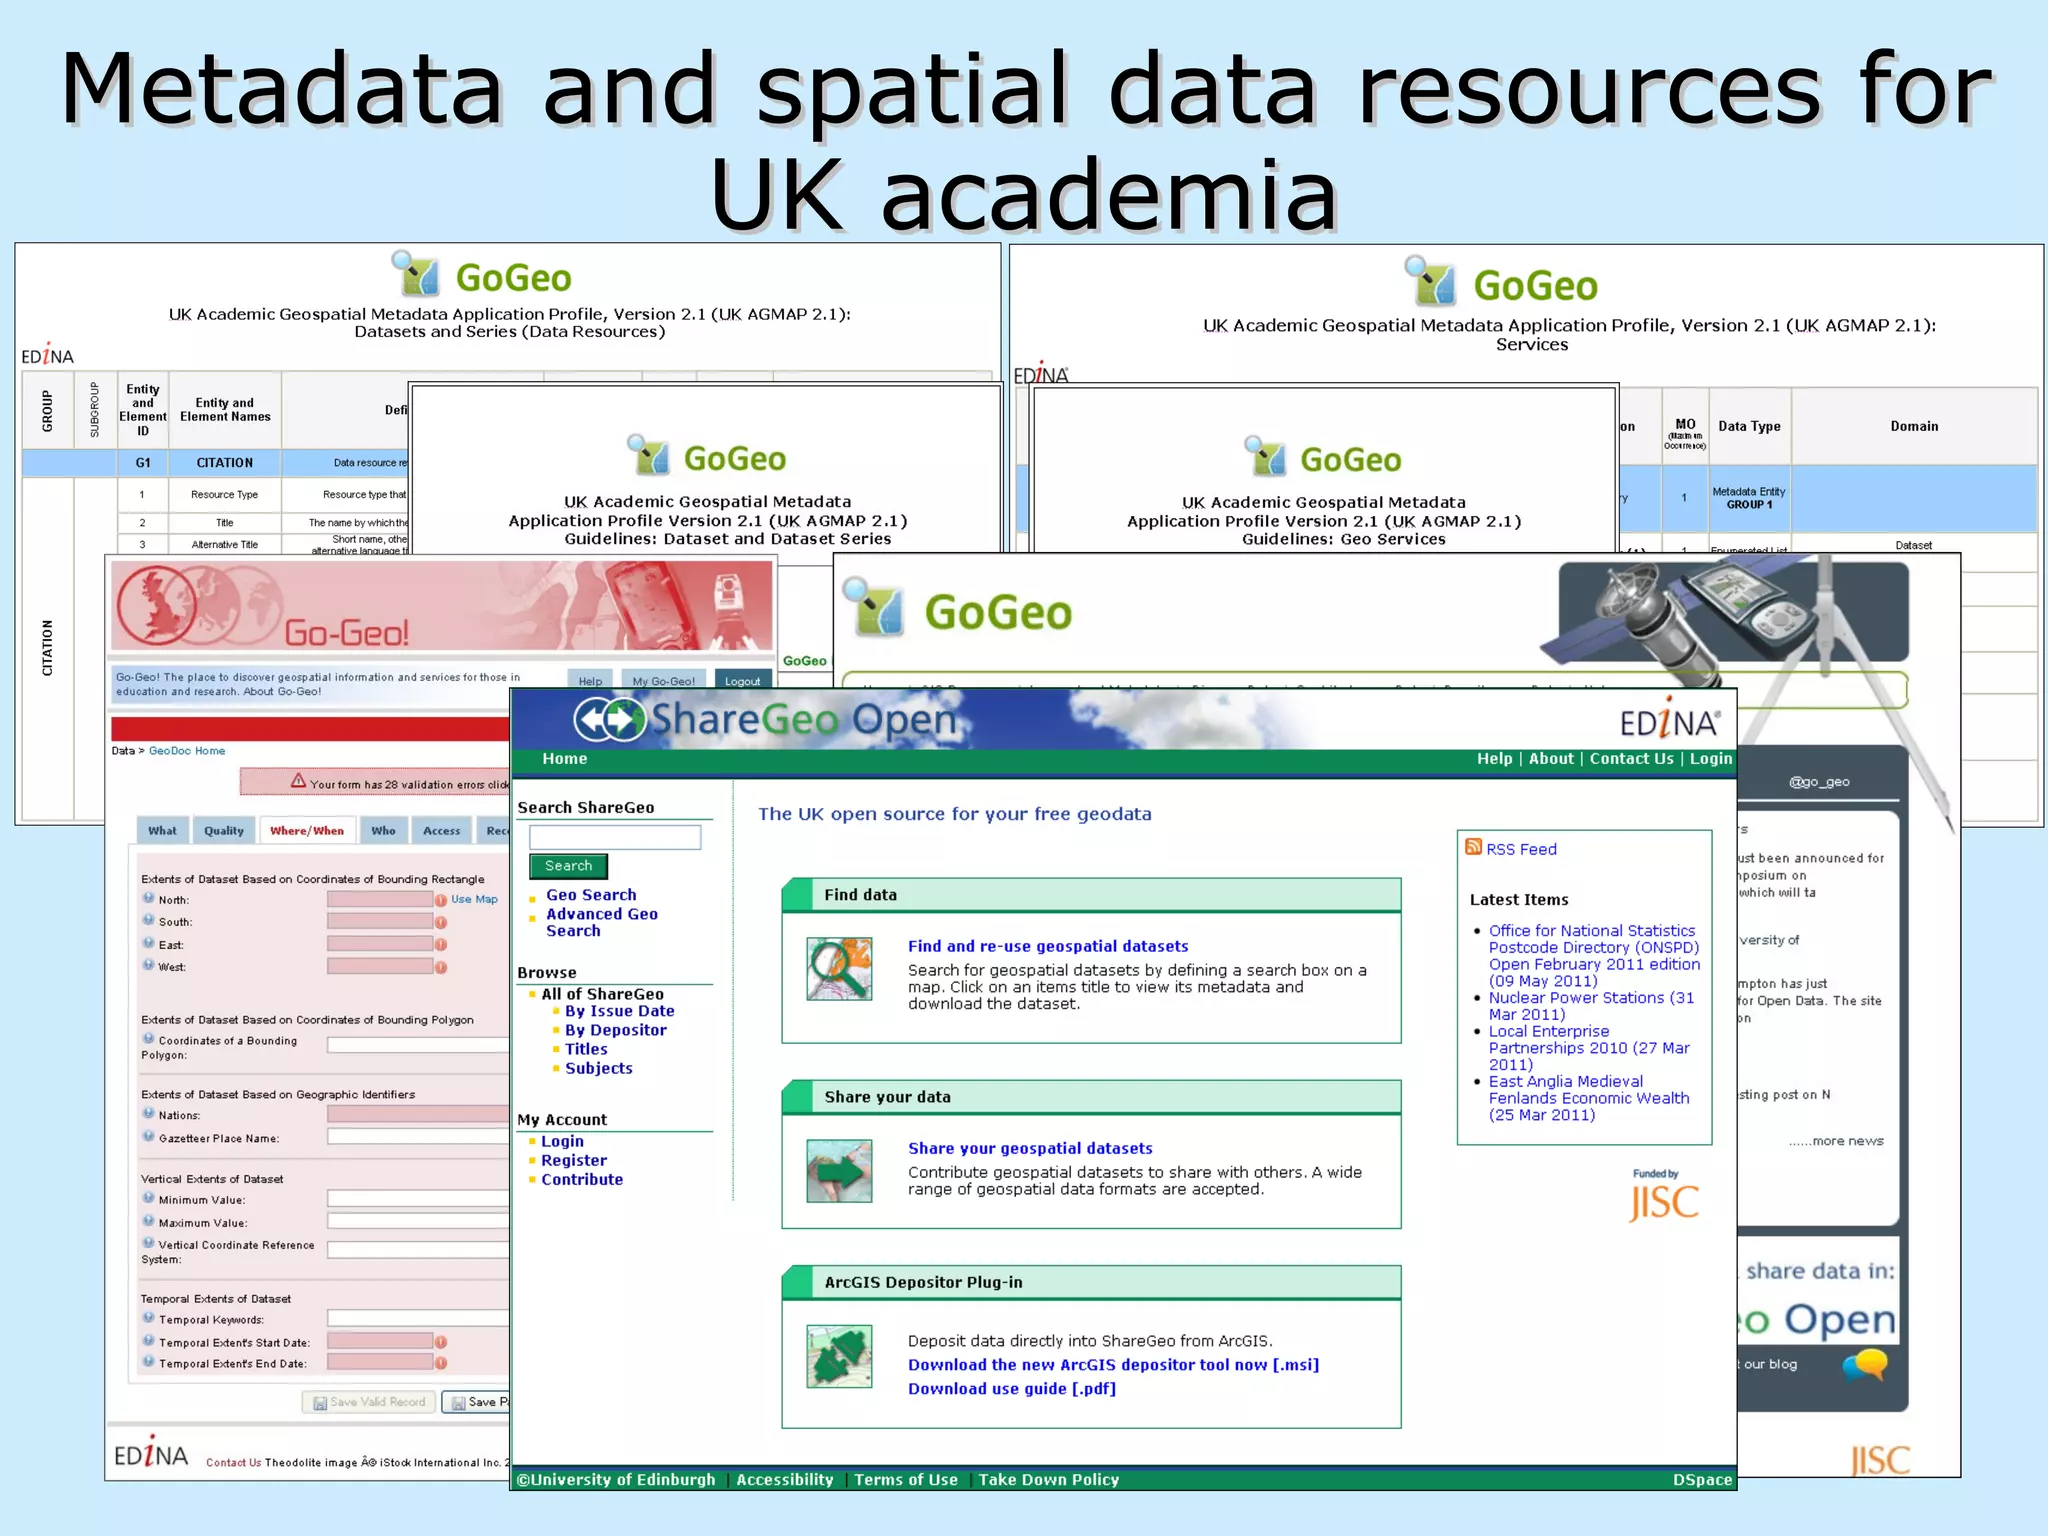Switch to the Who tab

(x=384, y=830)
